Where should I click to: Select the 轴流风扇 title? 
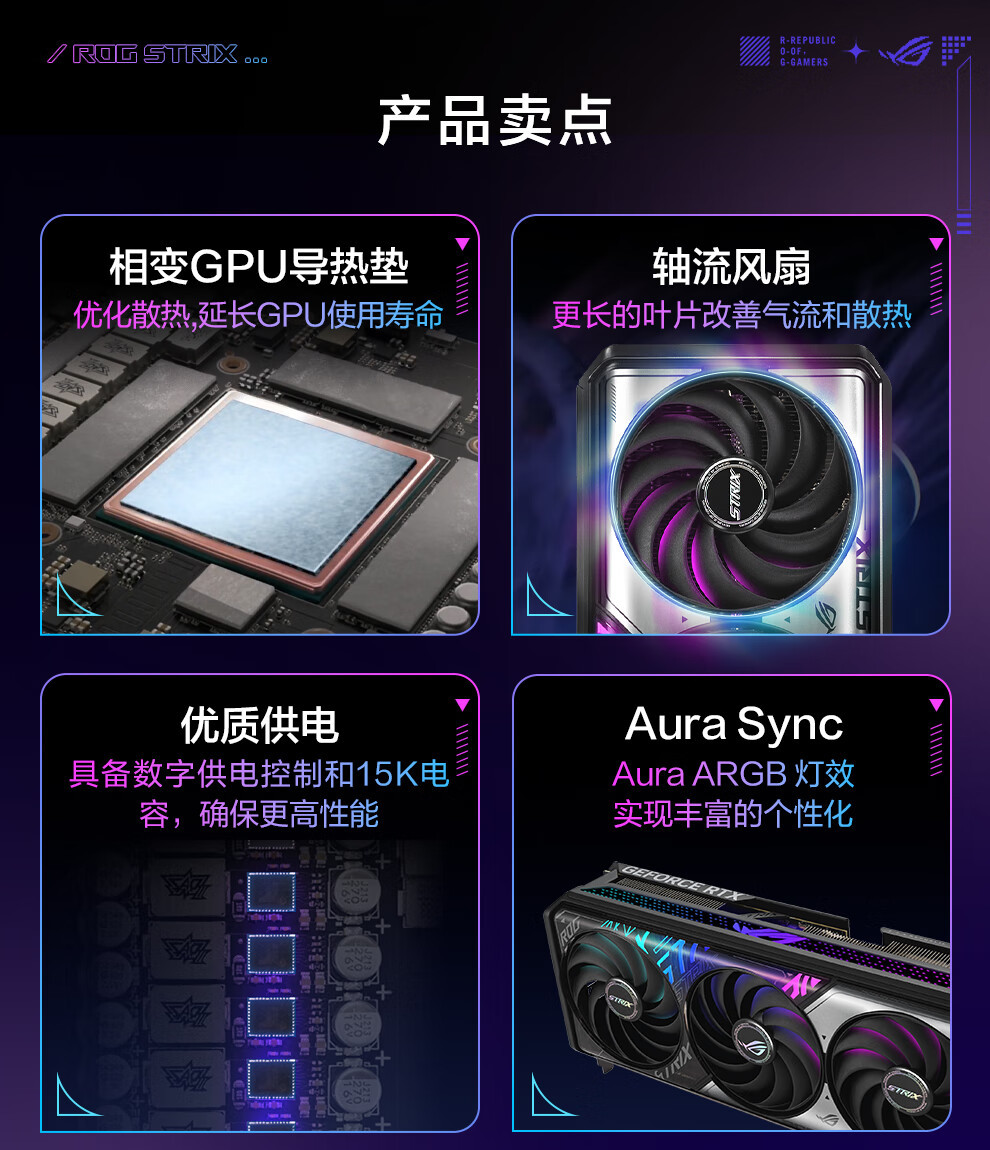point(731,266)
